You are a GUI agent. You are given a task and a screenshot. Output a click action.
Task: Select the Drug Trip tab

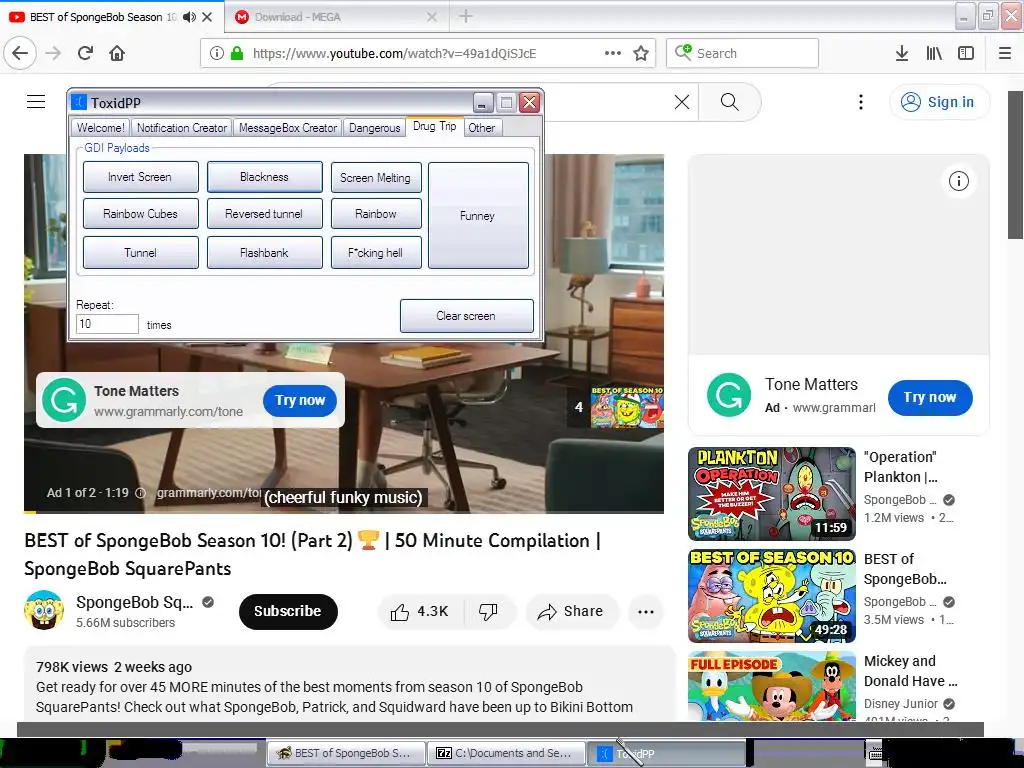click(x=434, y=126)
